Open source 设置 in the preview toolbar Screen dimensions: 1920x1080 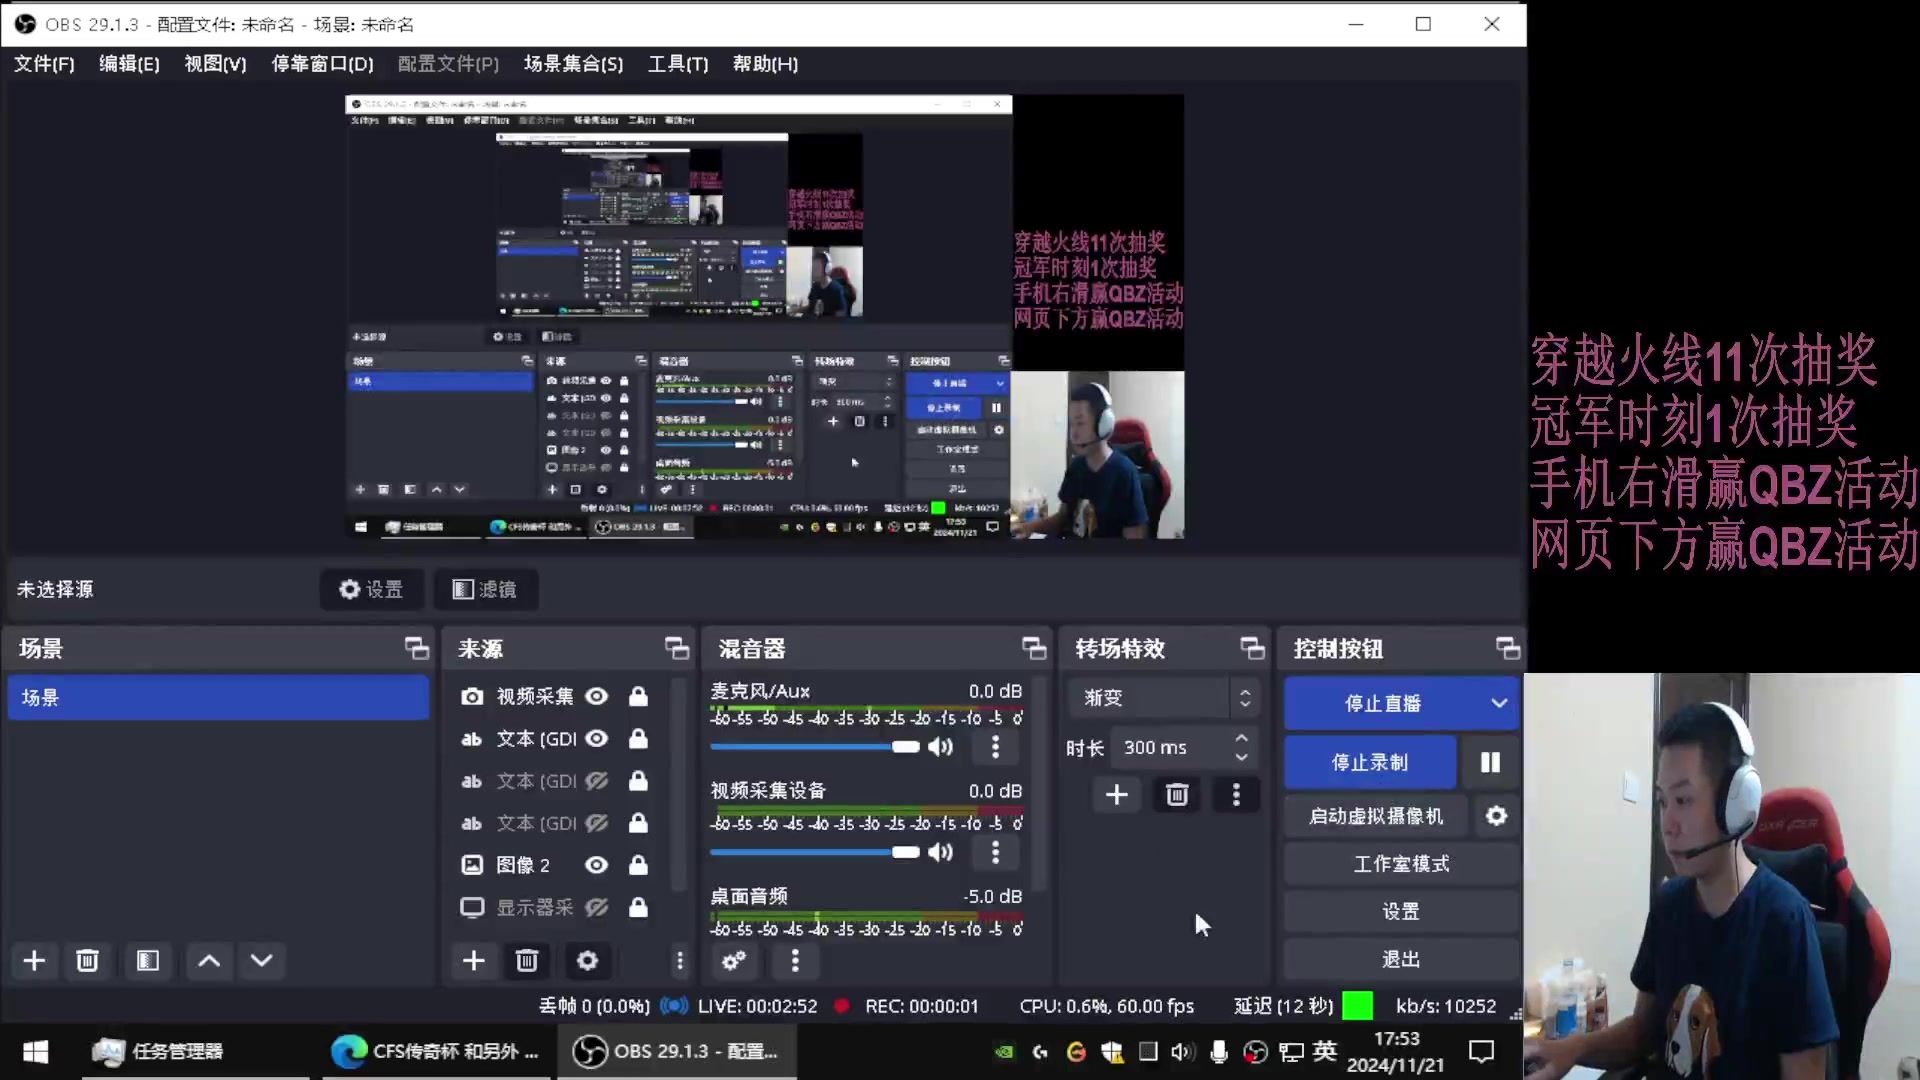[x=371, y=589]
